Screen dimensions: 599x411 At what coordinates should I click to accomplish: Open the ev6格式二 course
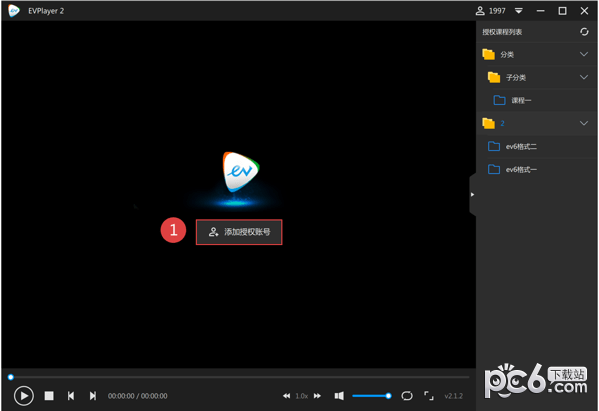click(x=537, y=146)
